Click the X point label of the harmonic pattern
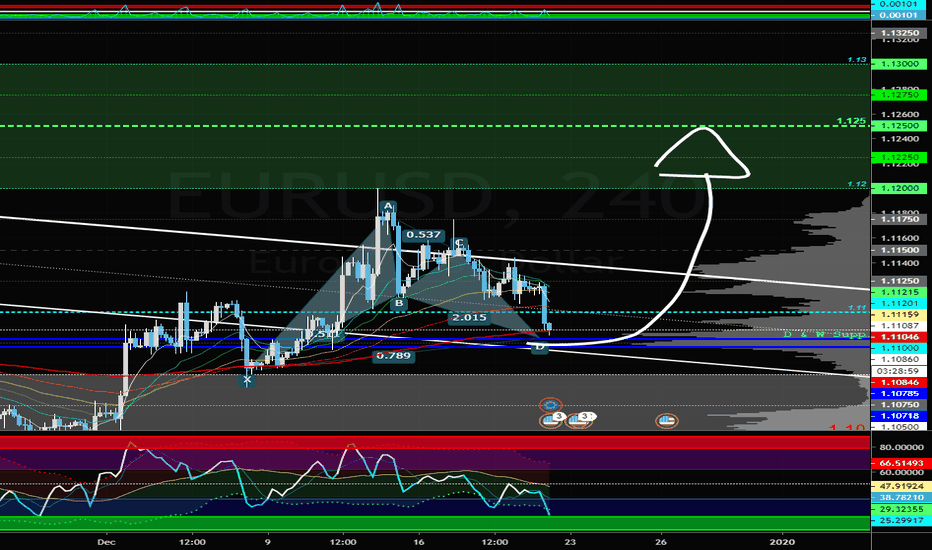The width and height of the screenshot is (932, 550). click(x=249, y=379)
